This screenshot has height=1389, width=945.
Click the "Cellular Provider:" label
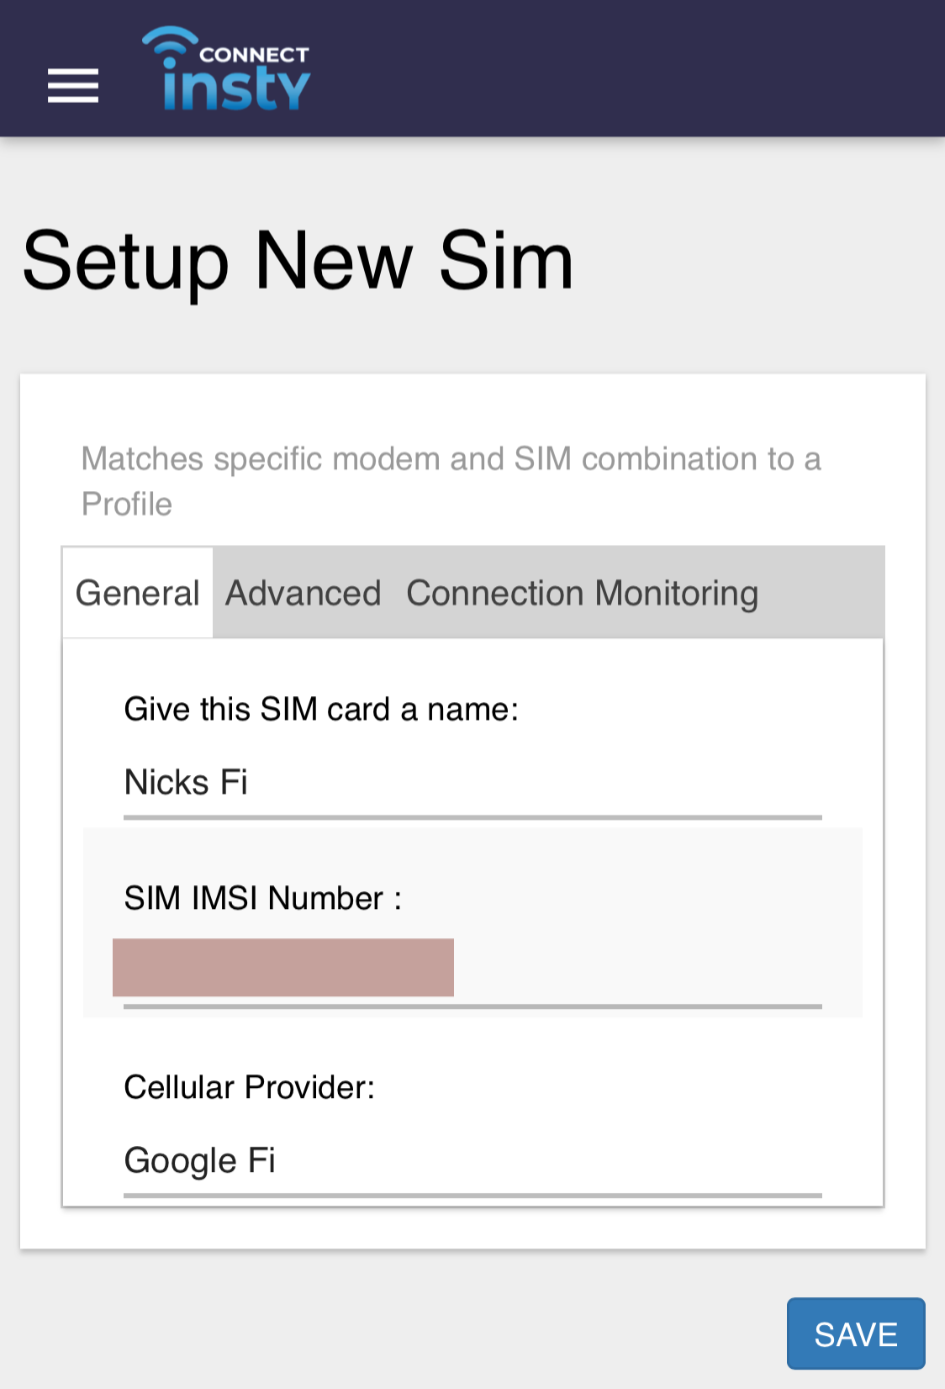point(249,1087)
